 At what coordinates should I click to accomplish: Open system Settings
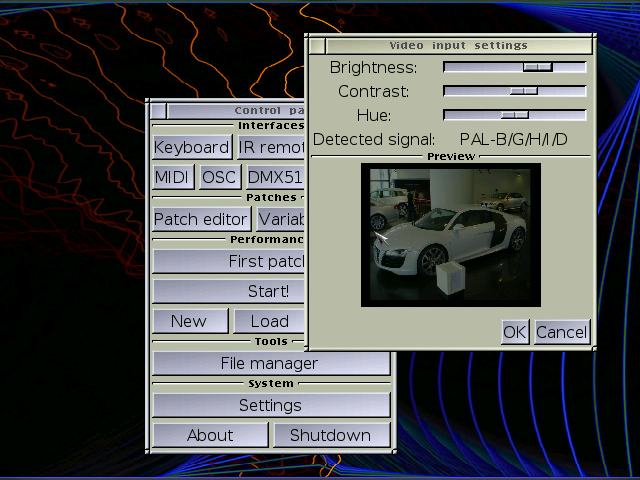point(270,405)
